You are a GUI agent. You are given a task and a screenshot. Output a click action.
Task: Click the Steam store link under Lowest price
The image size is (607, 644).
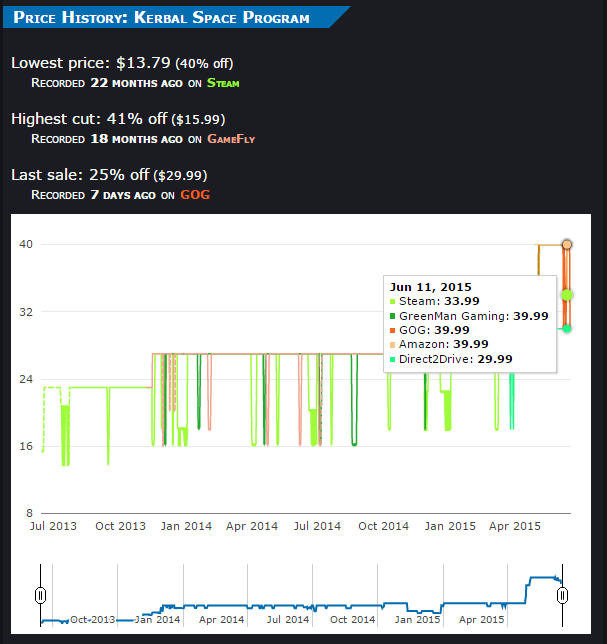pos(223,83)
